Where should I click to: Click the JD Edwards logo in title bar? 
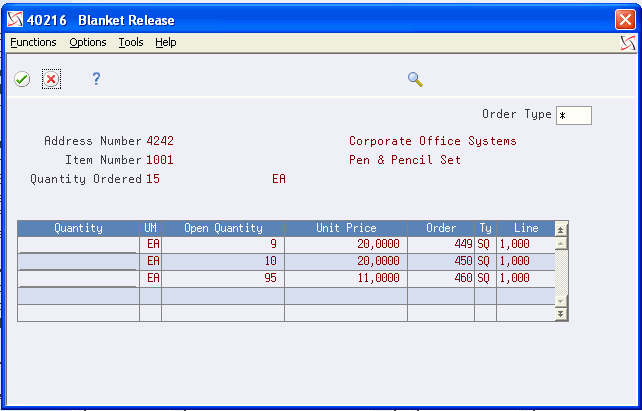coord(15,20)
